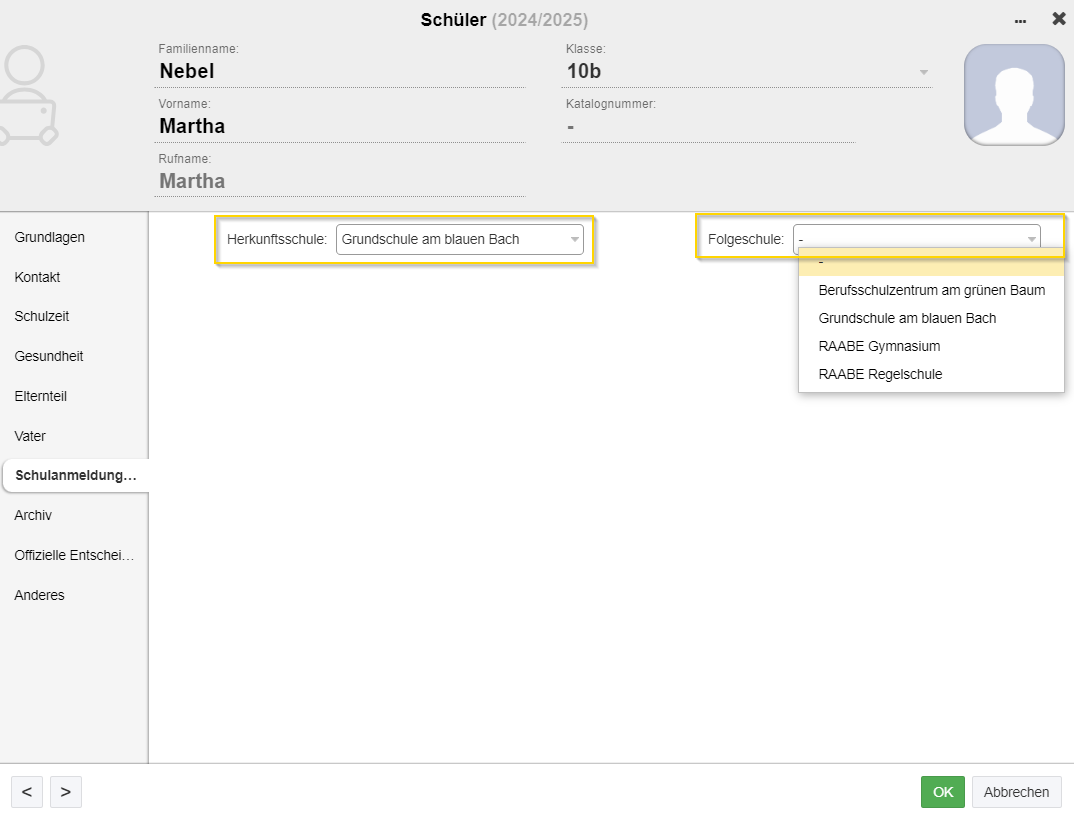Go to next student with right arrow

pos(65,792)
